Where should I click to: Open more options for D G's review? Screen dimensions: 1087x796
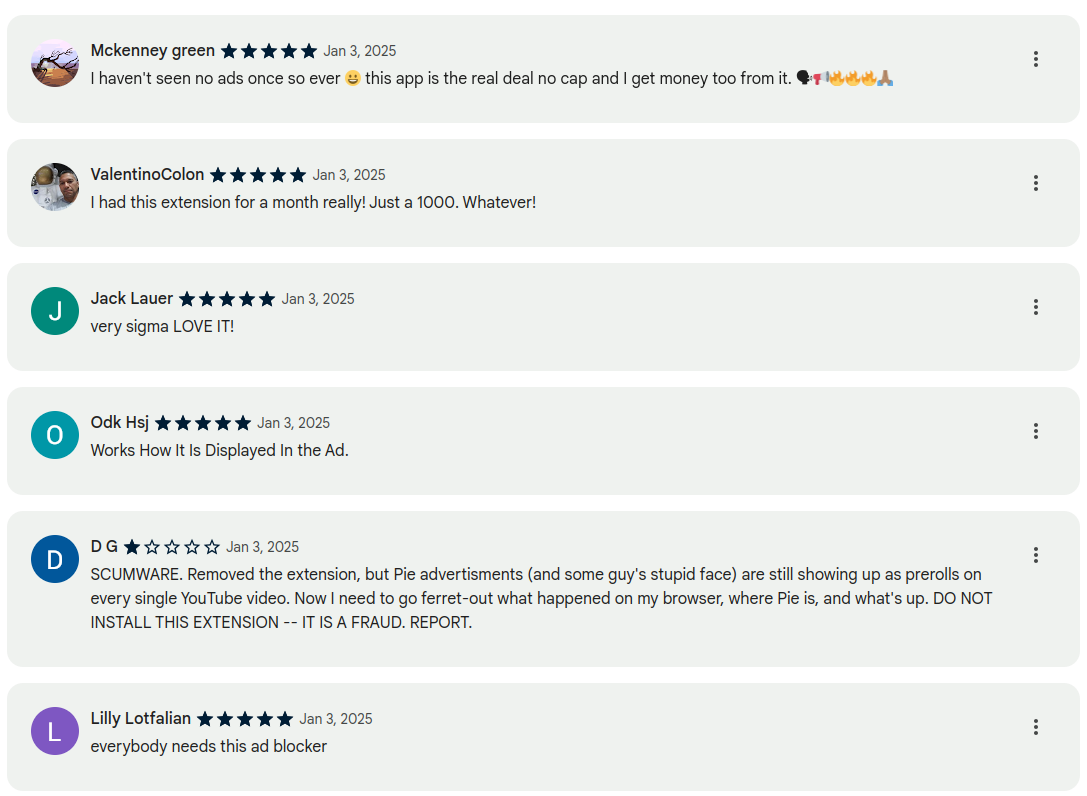[x=1035, y=555]
